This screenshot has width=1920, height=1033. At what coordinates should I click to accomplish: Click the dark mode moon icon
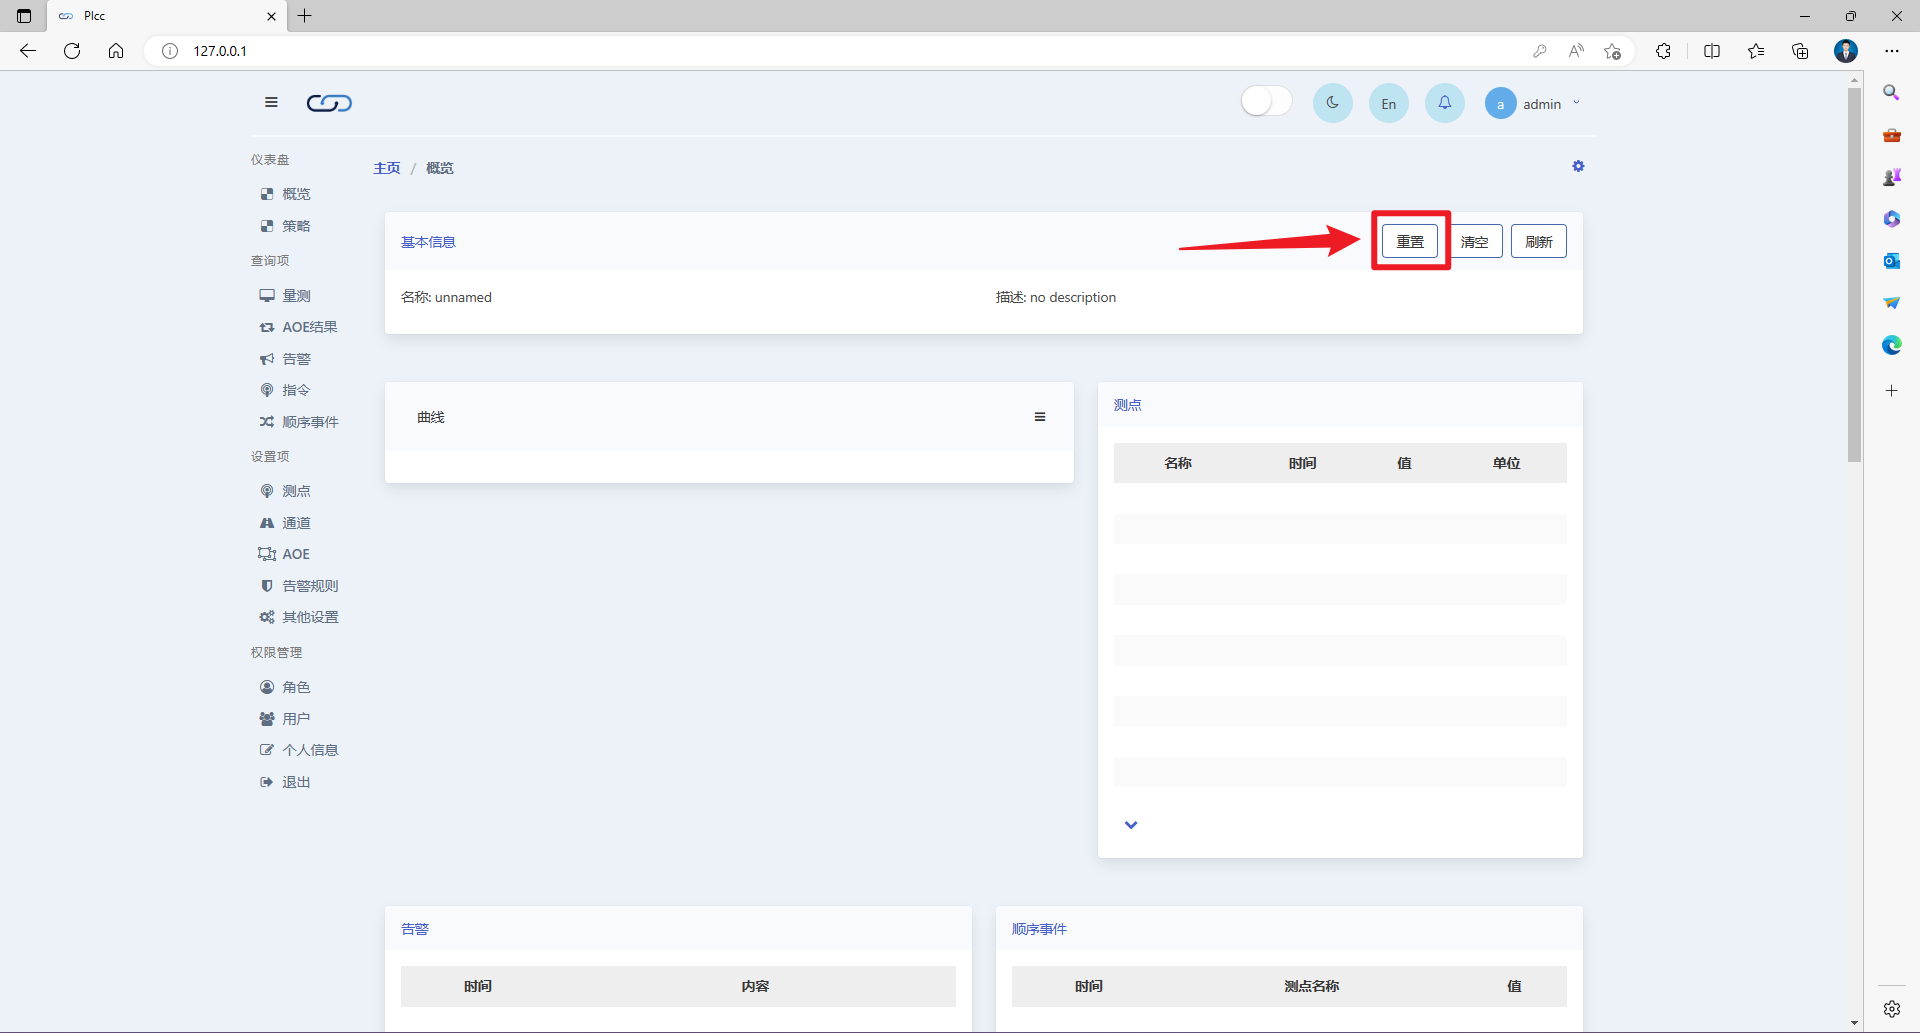click(x=1333, y=103)
